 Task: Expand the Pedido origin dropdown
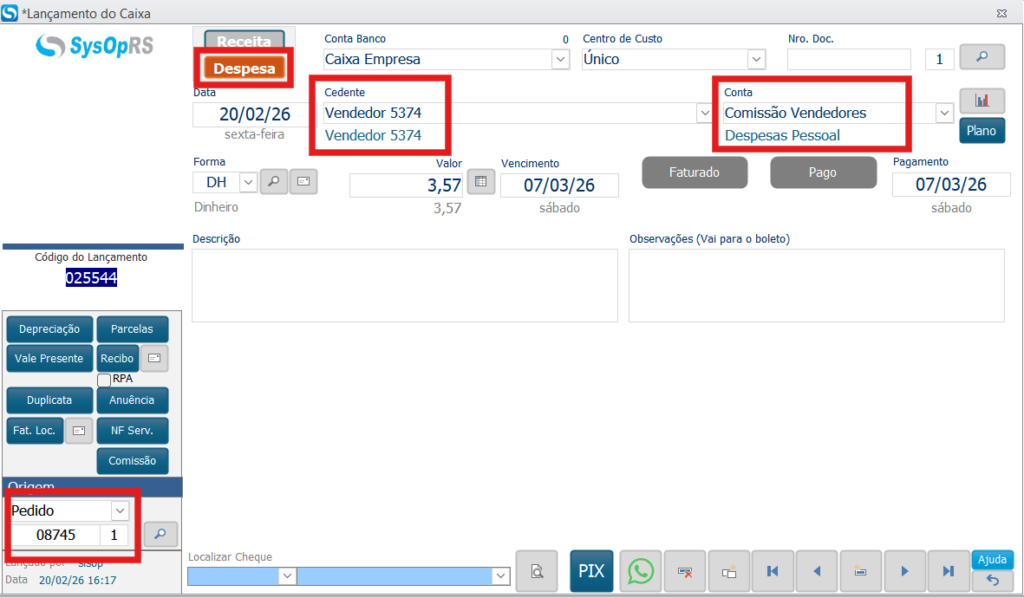tap(120, 510)
